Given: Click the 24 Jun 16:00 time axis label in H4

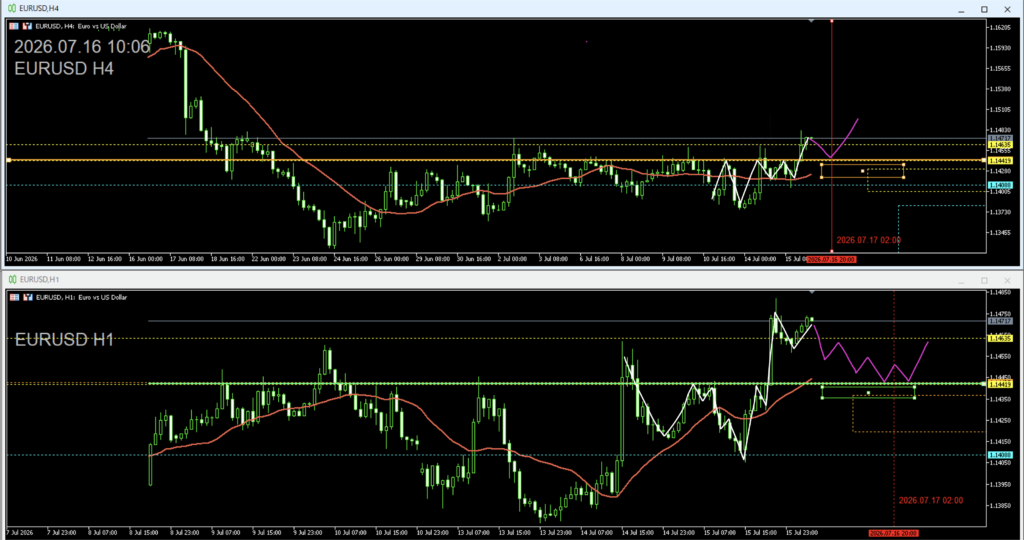Looking at the screenshot, I should click(x=351, y=259).
